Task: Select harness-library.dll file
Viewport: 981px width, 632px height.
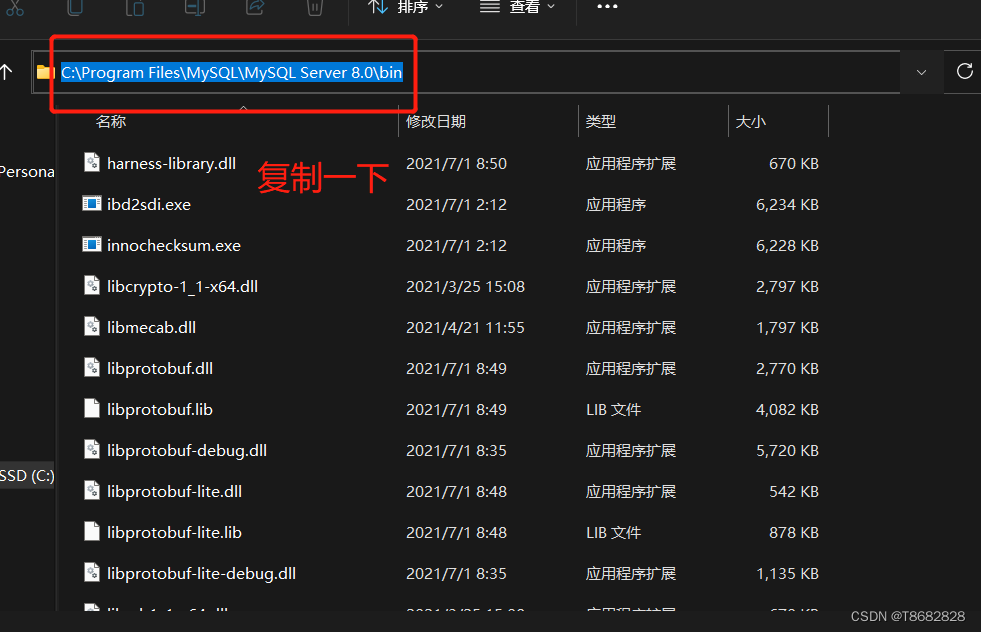Action: [x=171, y=163]
